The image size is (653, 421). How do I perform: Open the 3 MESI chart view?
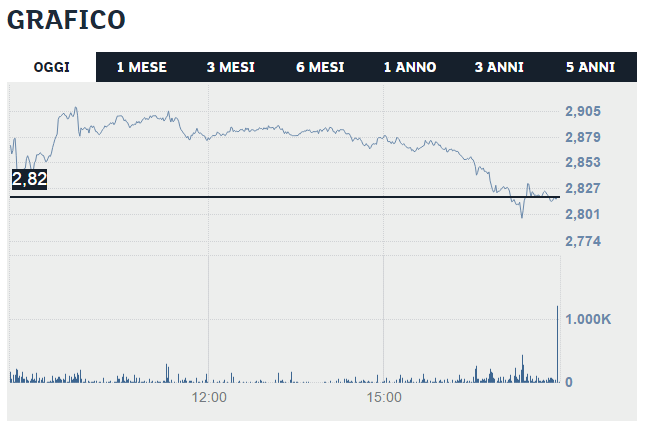click(x=231, y=67)
